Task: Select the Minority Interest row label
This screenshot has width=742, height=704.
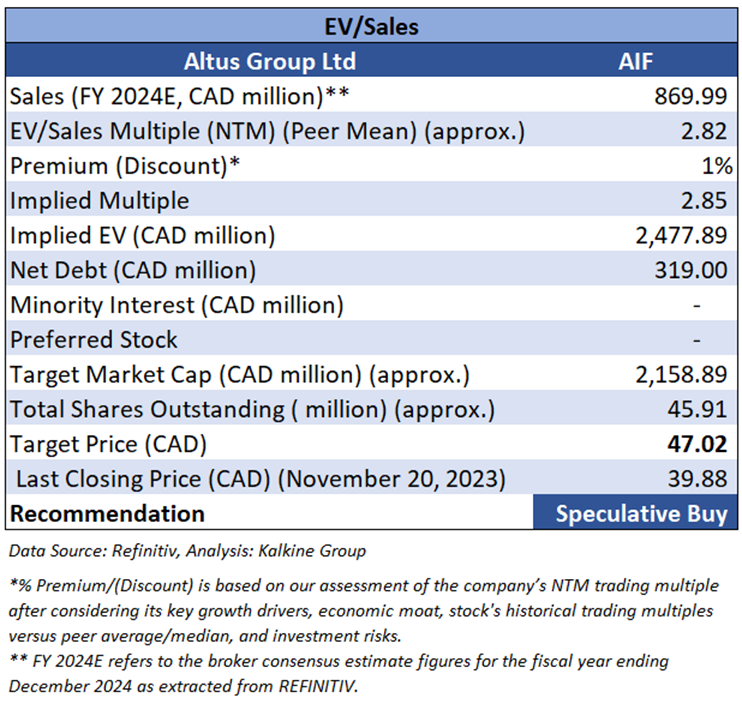Action: click(177, 304)
